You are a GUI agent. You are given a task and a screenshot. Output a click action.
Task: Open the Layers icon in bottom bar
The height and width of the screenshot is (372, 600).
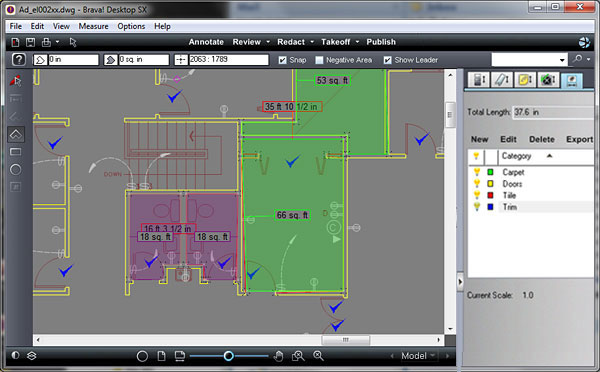coord(32,356)
